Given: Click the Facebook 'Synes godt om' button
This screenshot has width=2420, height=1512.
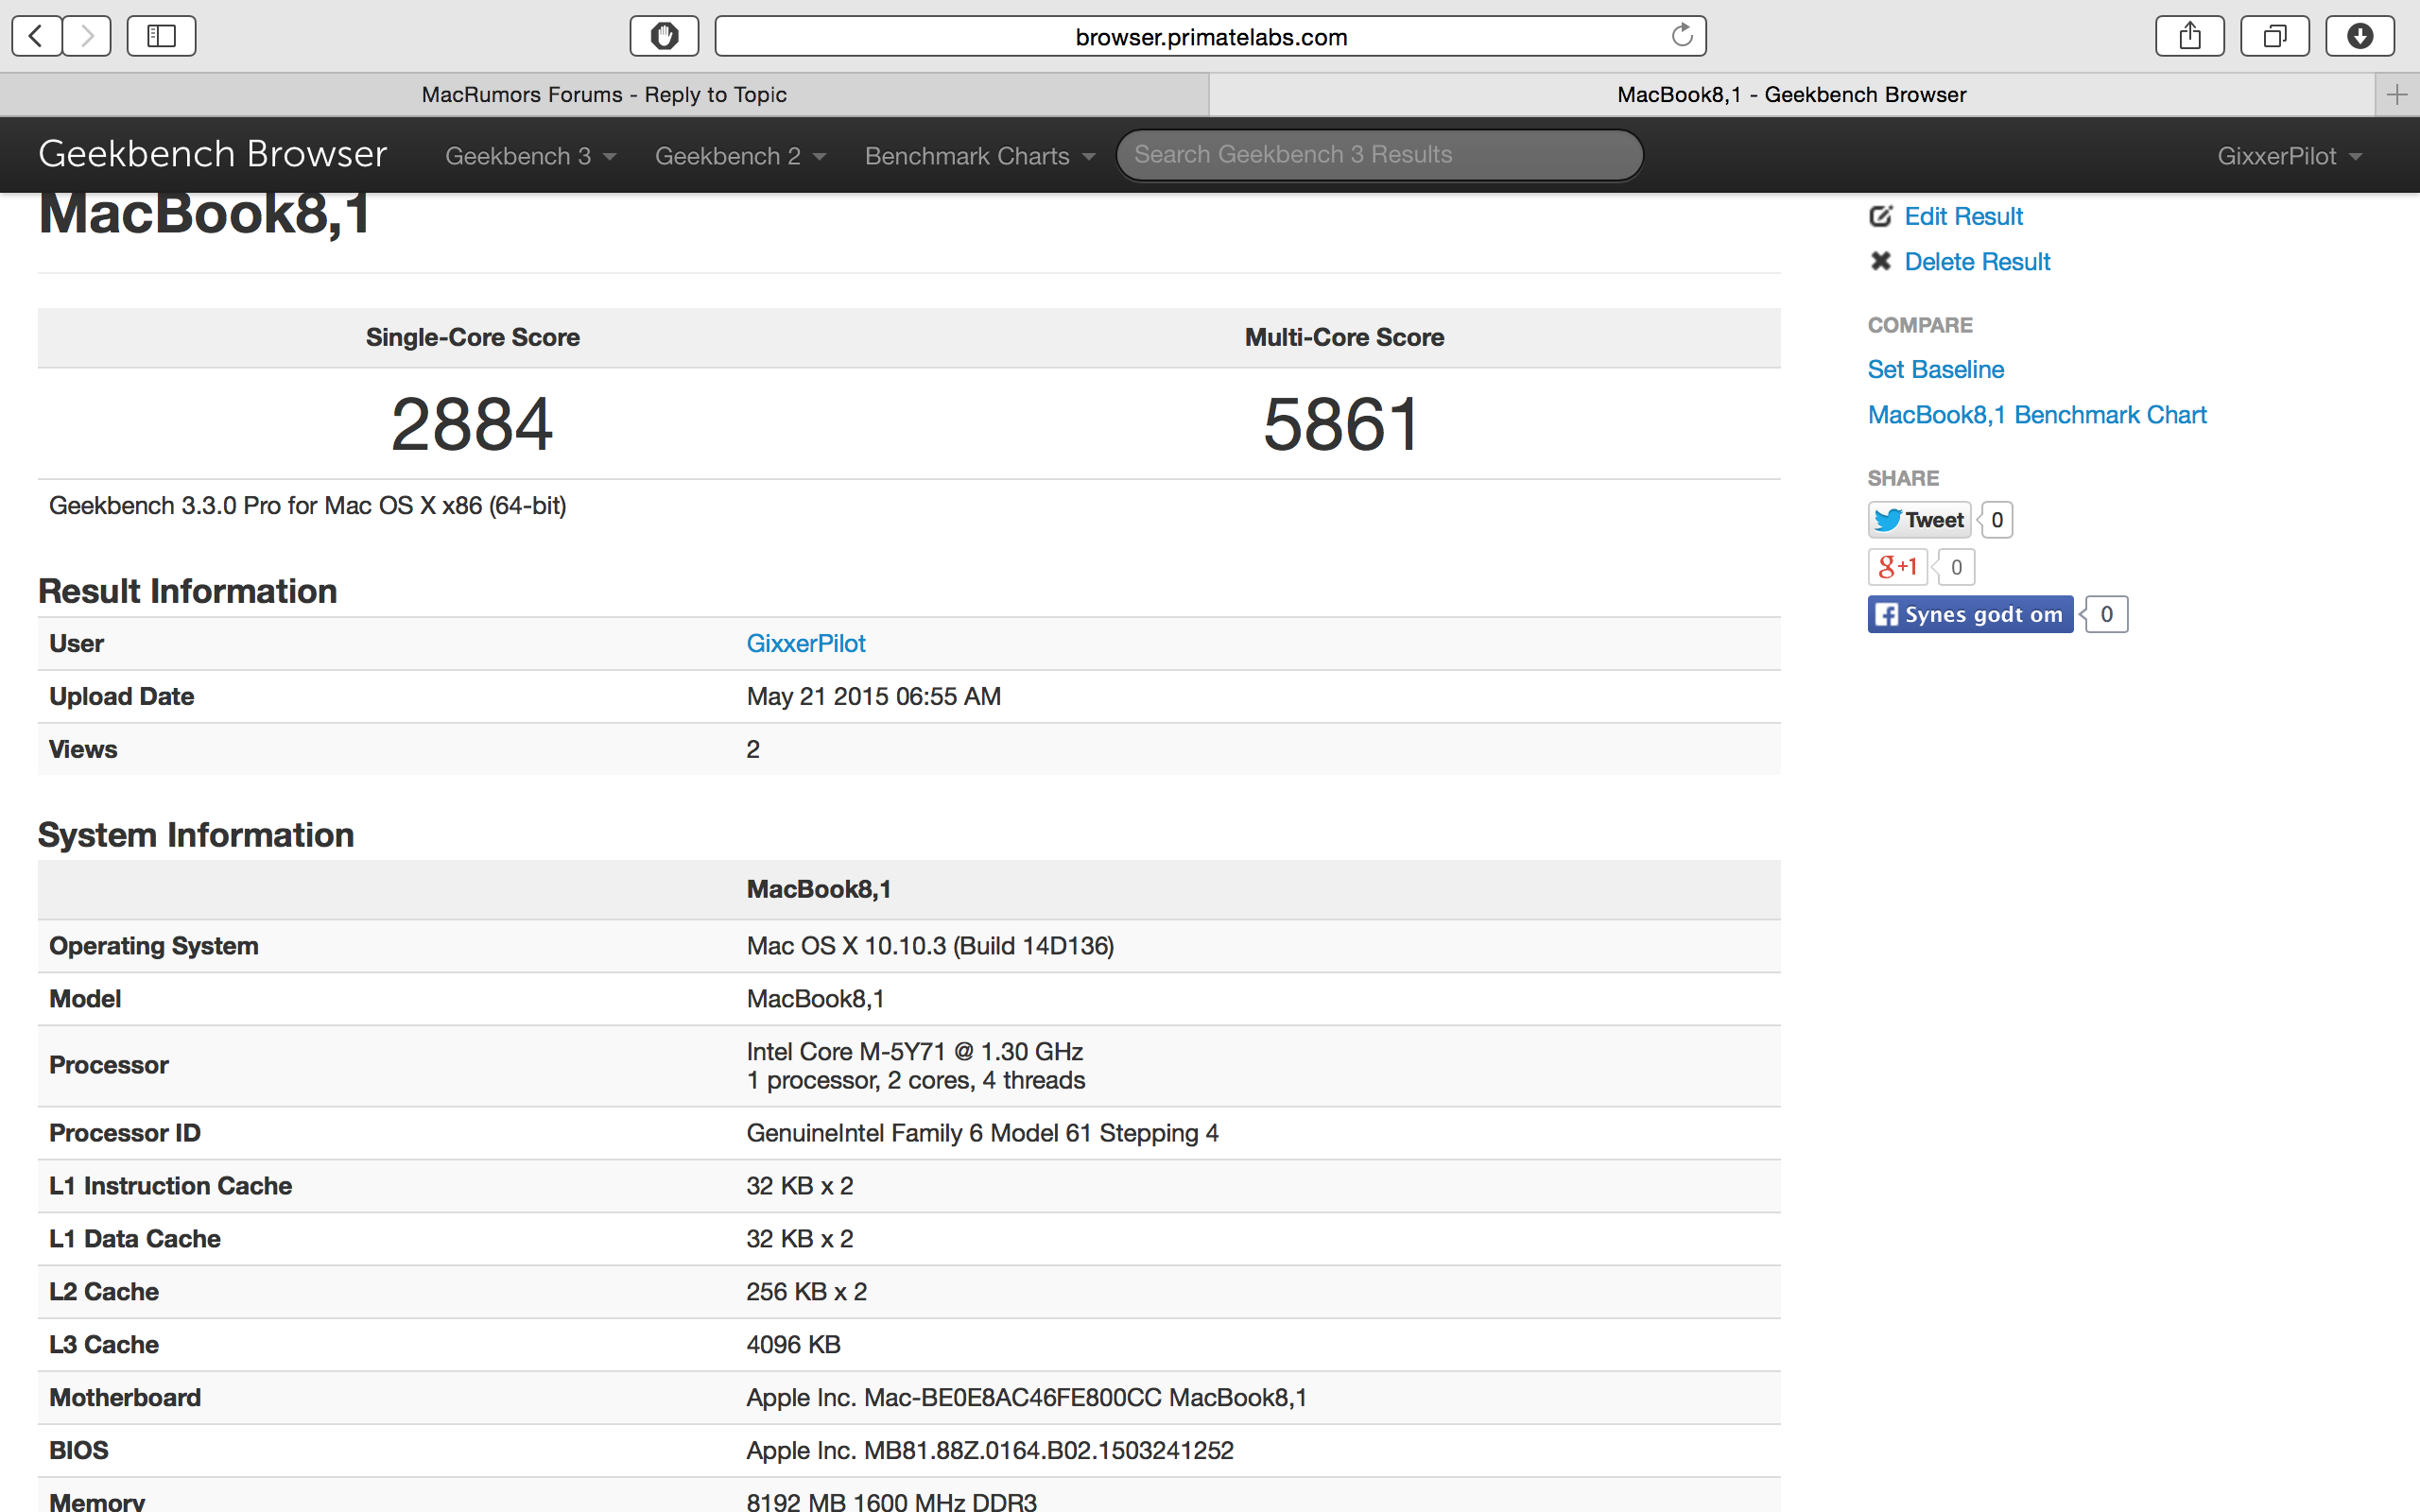Looking at the screenshot, I should tap(1970, 614).
